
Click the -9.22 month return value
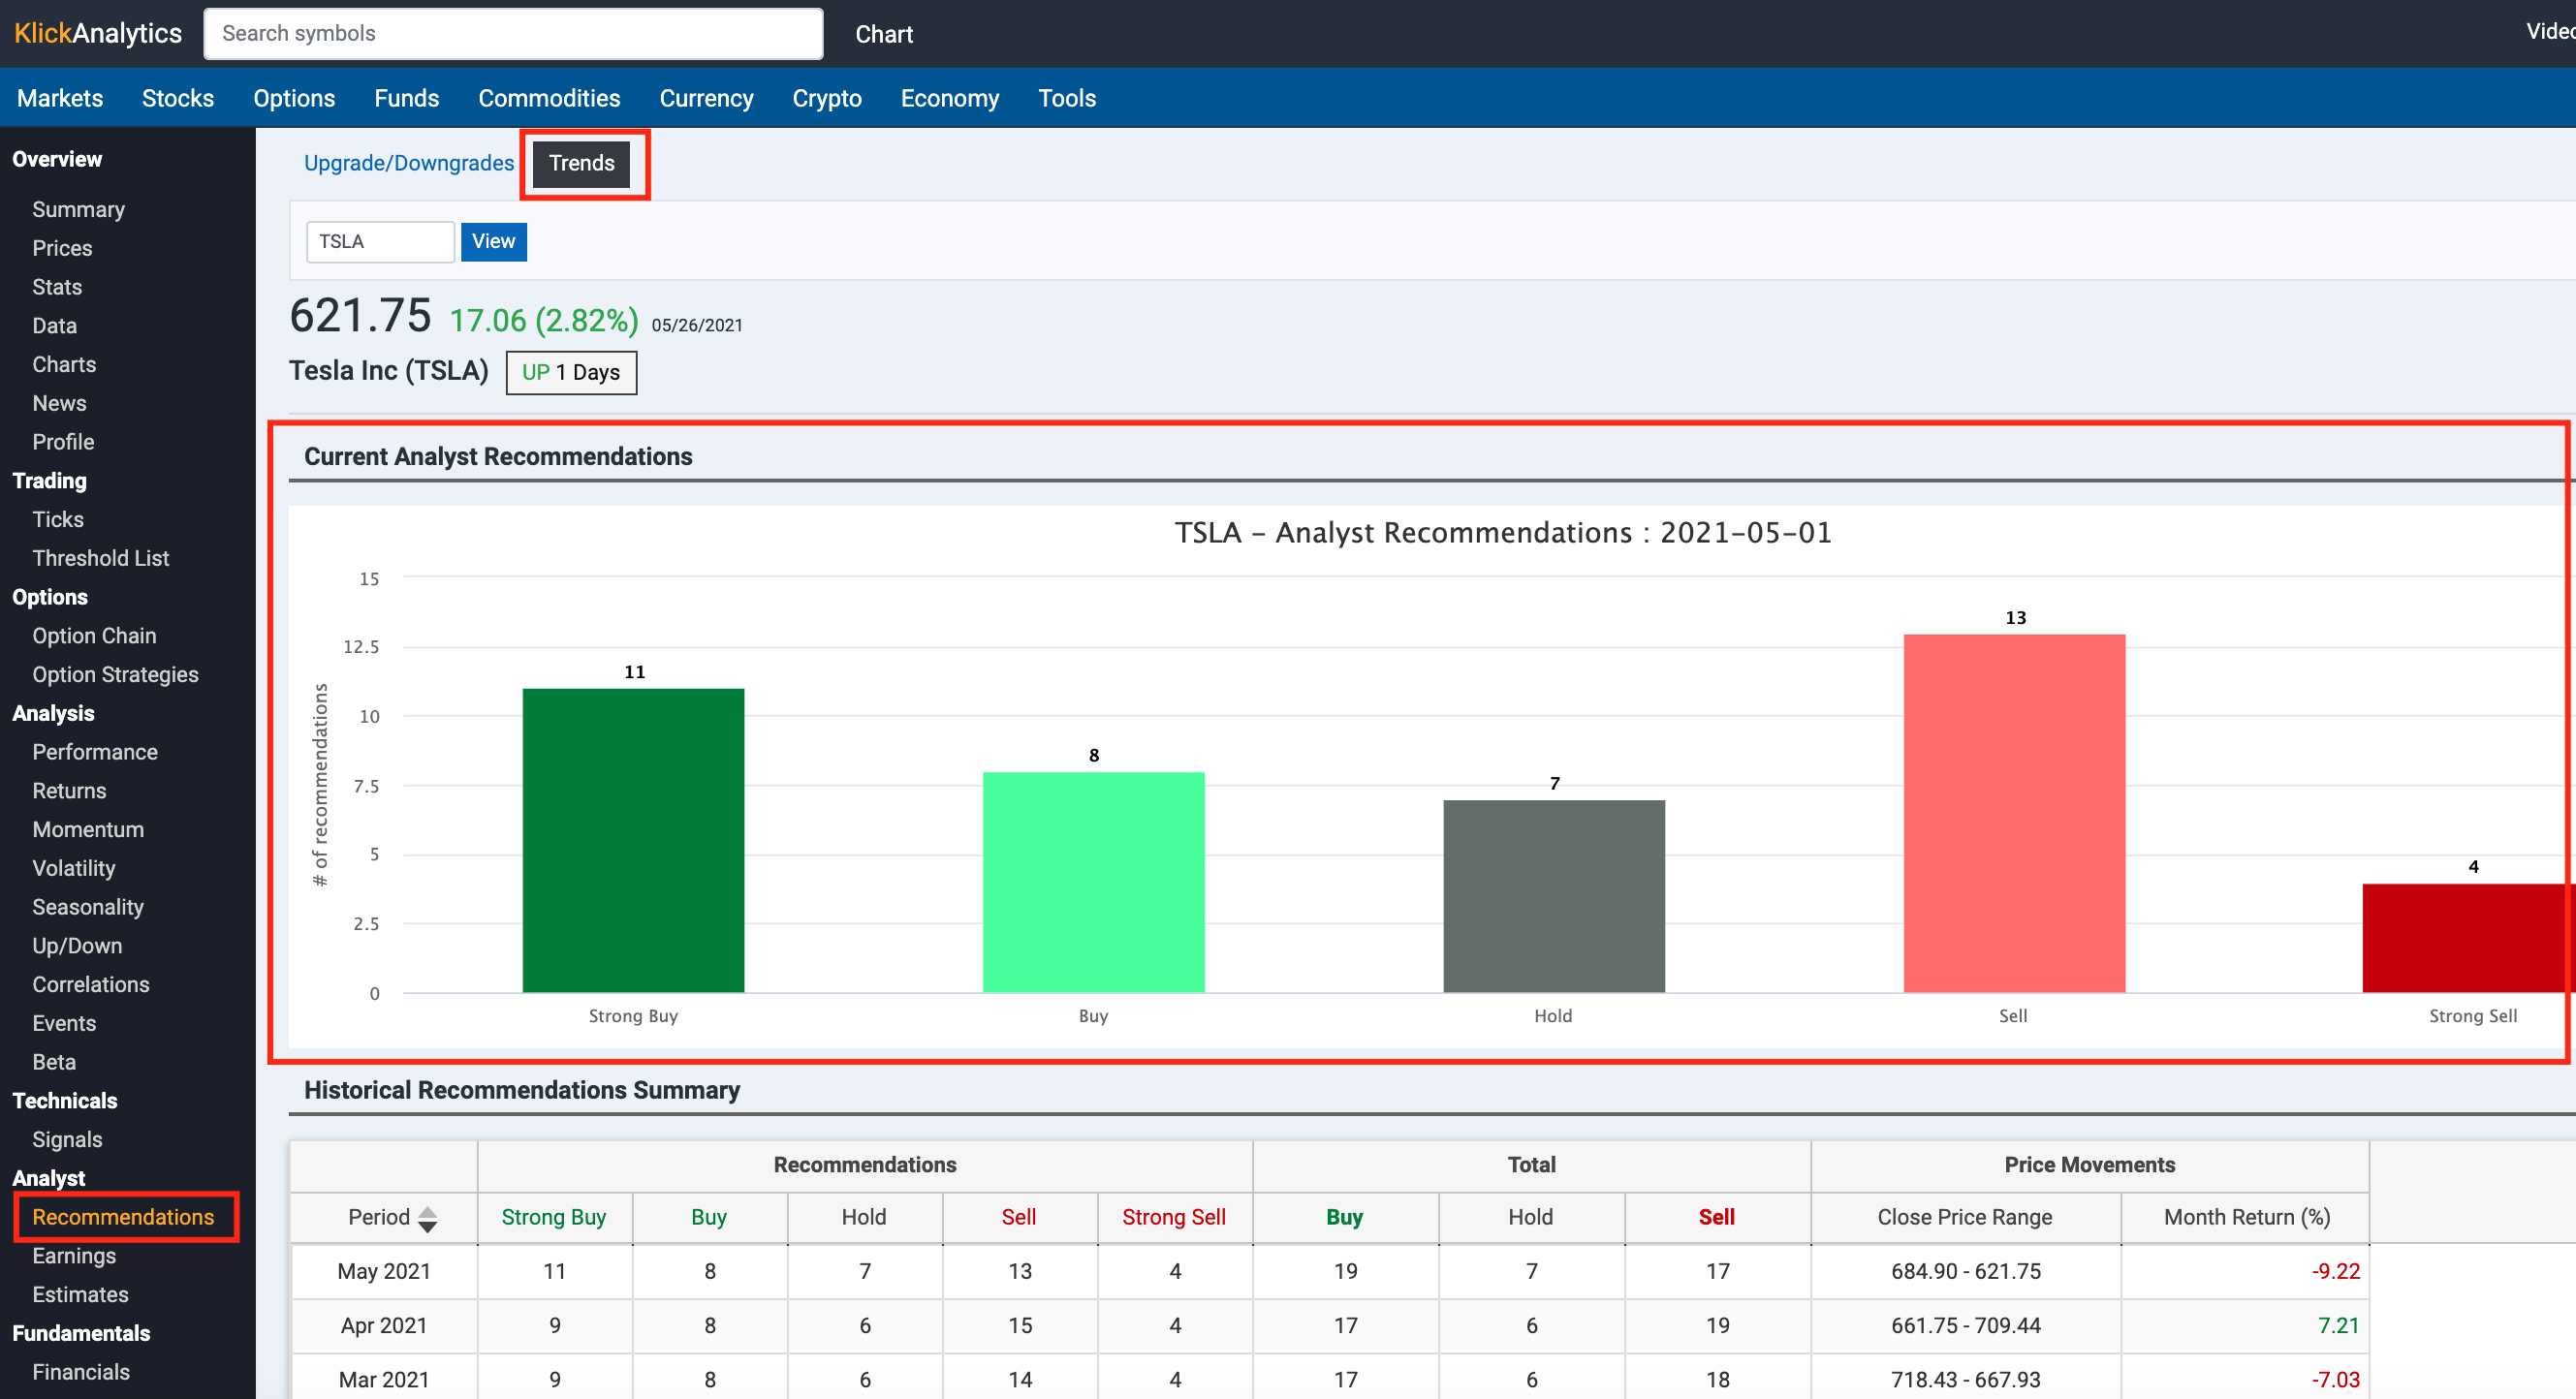(2335, 1271)
